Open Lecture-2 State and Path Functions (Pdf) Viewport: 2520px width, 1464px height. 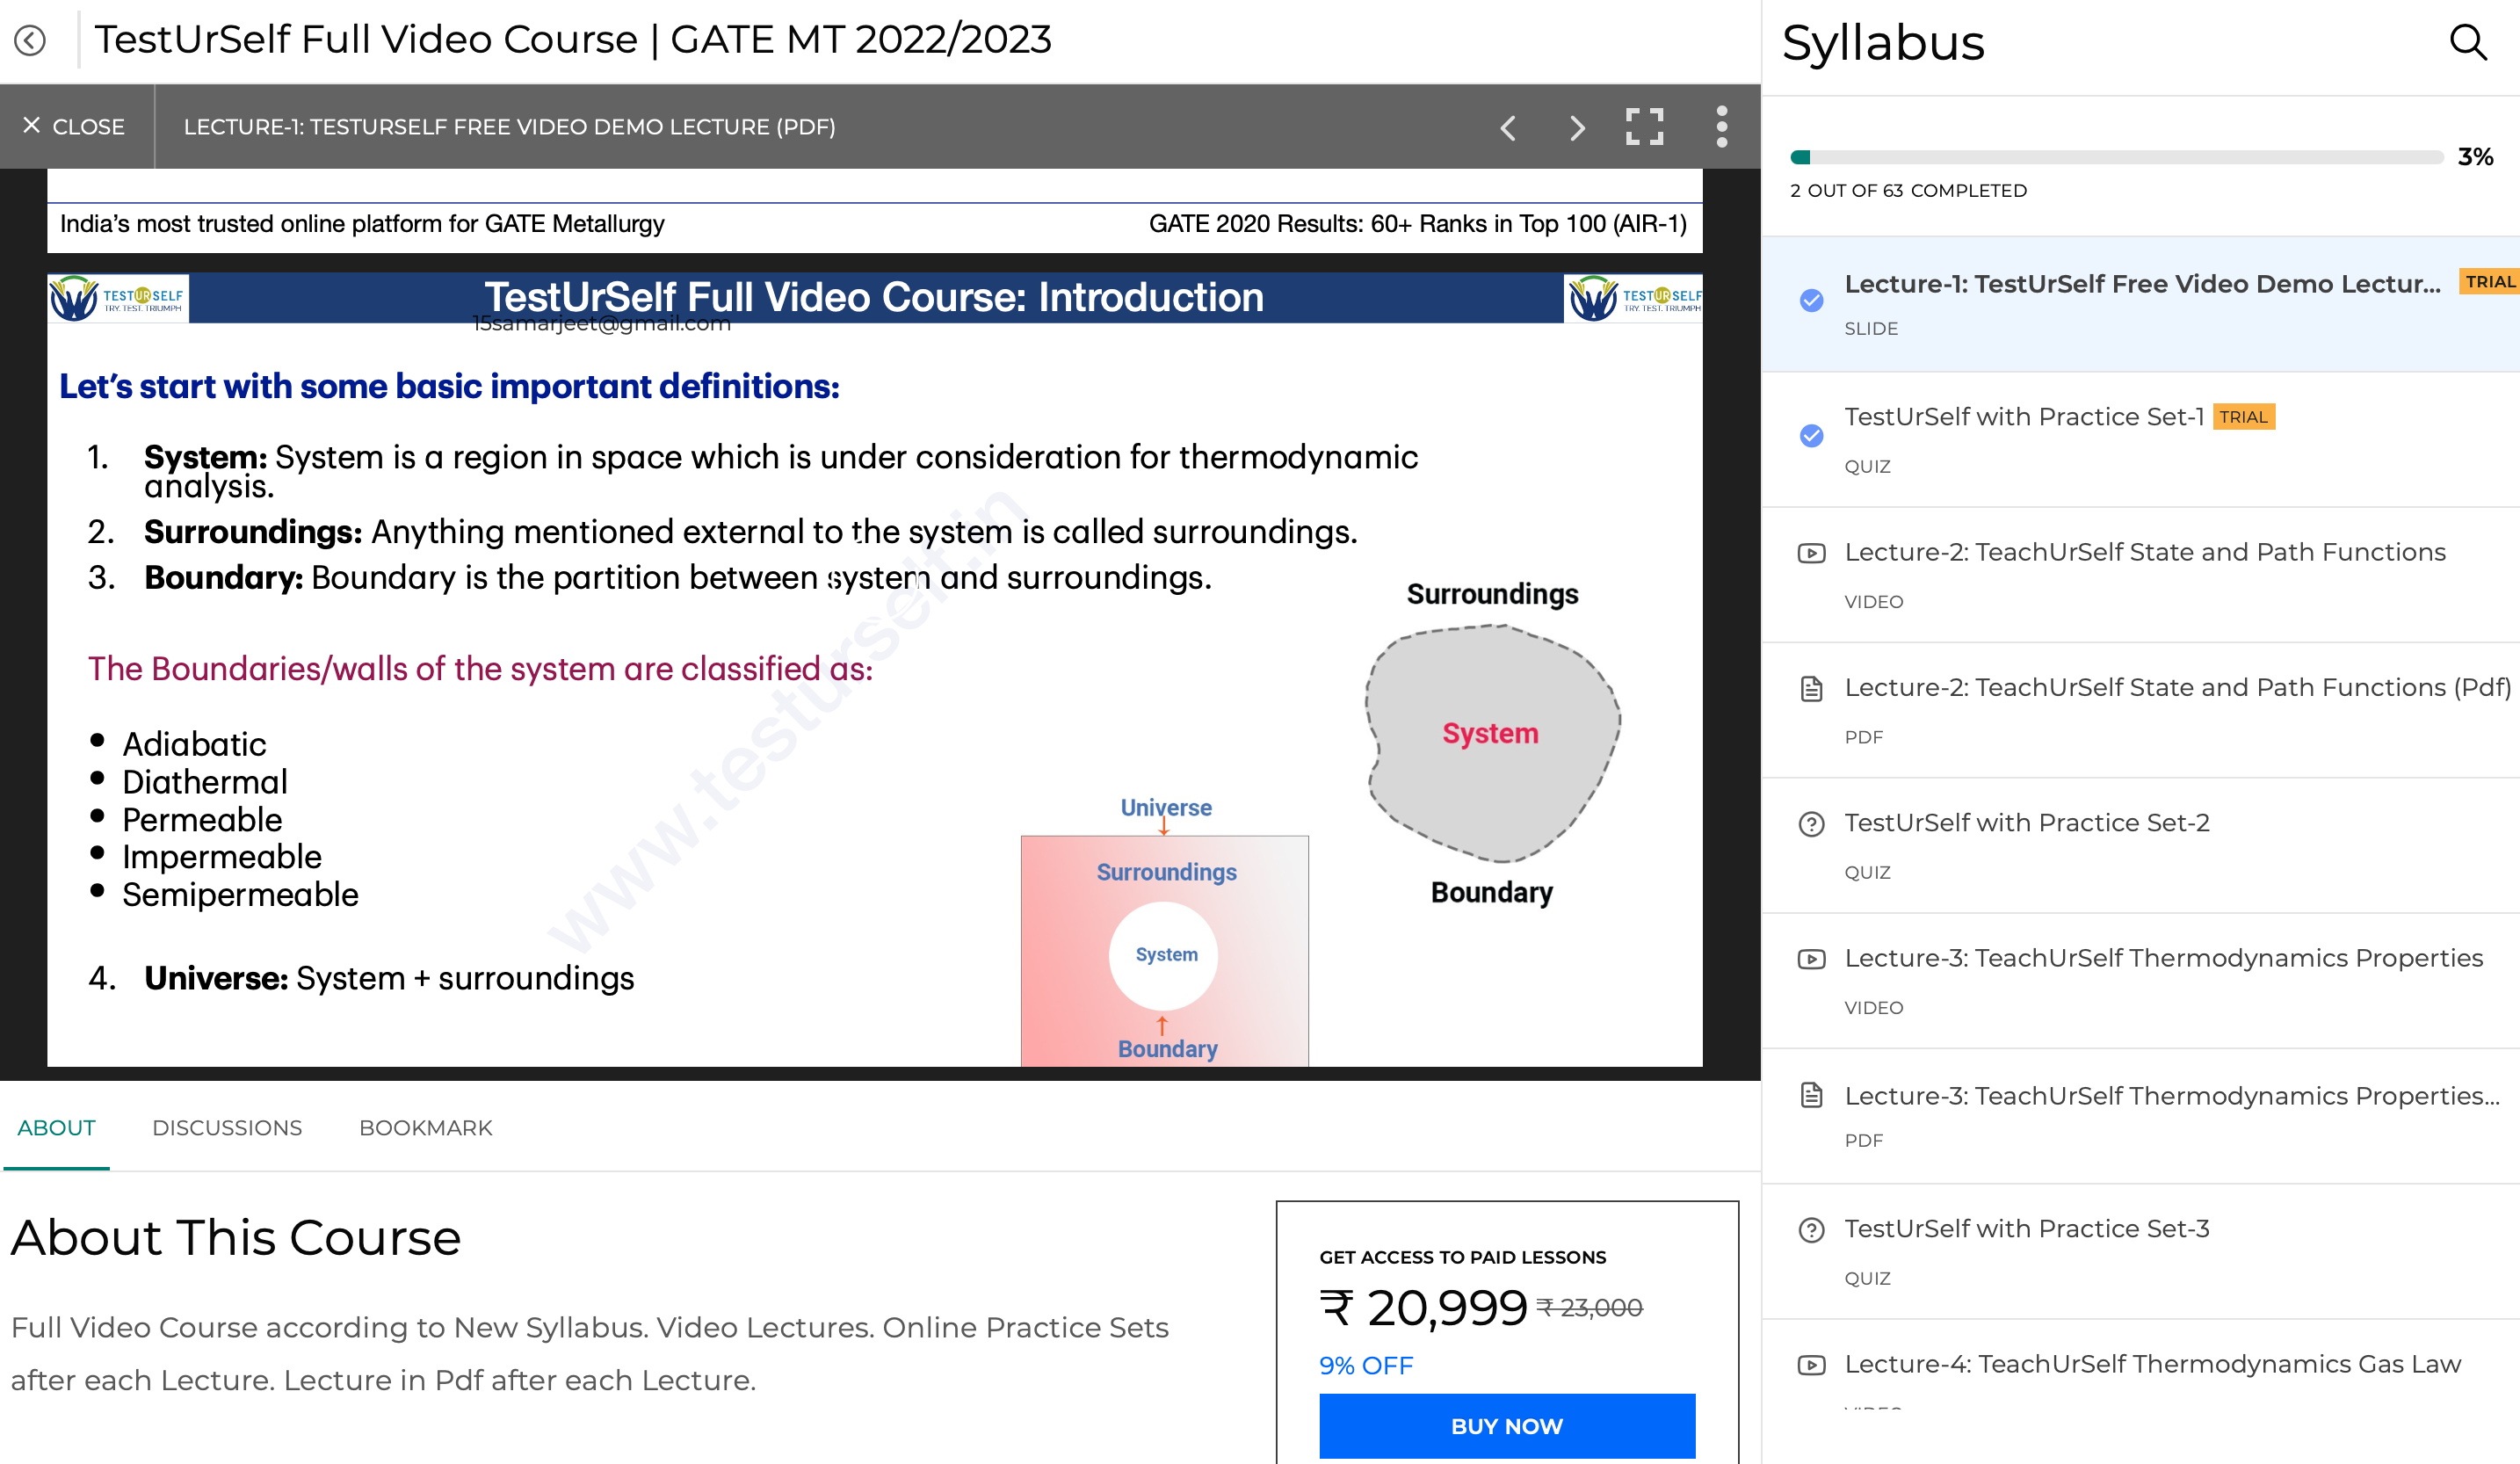2141,710
